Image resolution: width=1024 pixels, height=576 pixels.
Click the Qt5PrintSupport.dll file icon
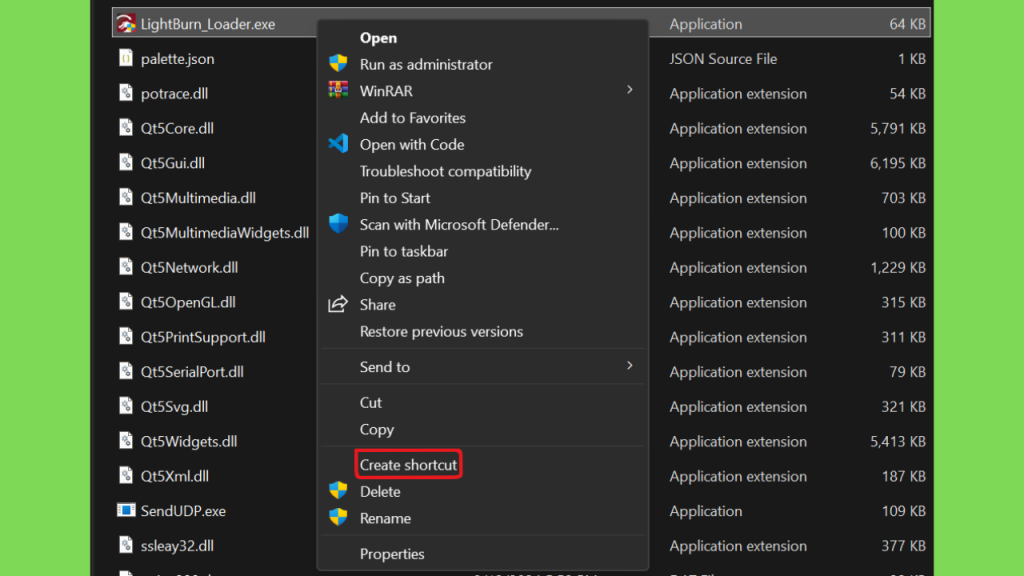pyautogui.click(x=126, y=336)
